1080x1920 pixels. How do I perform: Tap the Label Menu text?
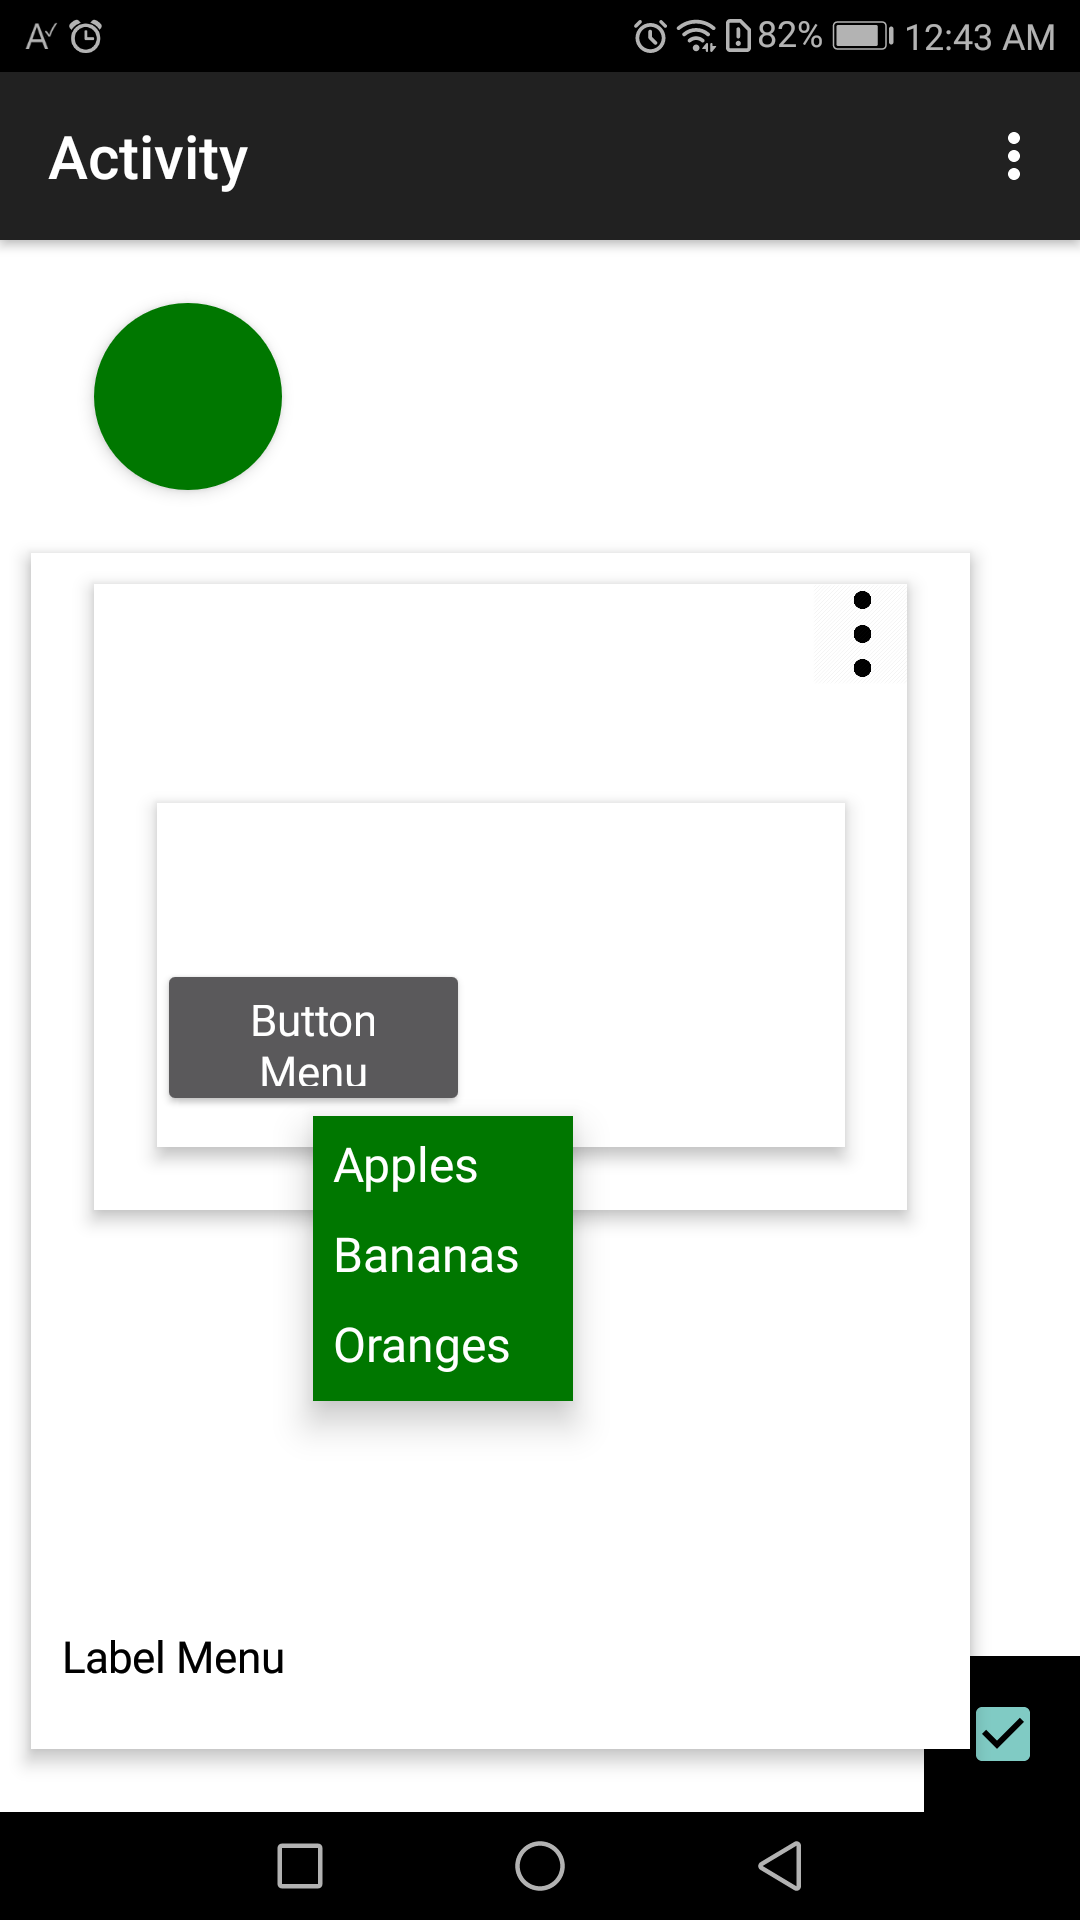pyautogui.click(x=173, y=1658)
